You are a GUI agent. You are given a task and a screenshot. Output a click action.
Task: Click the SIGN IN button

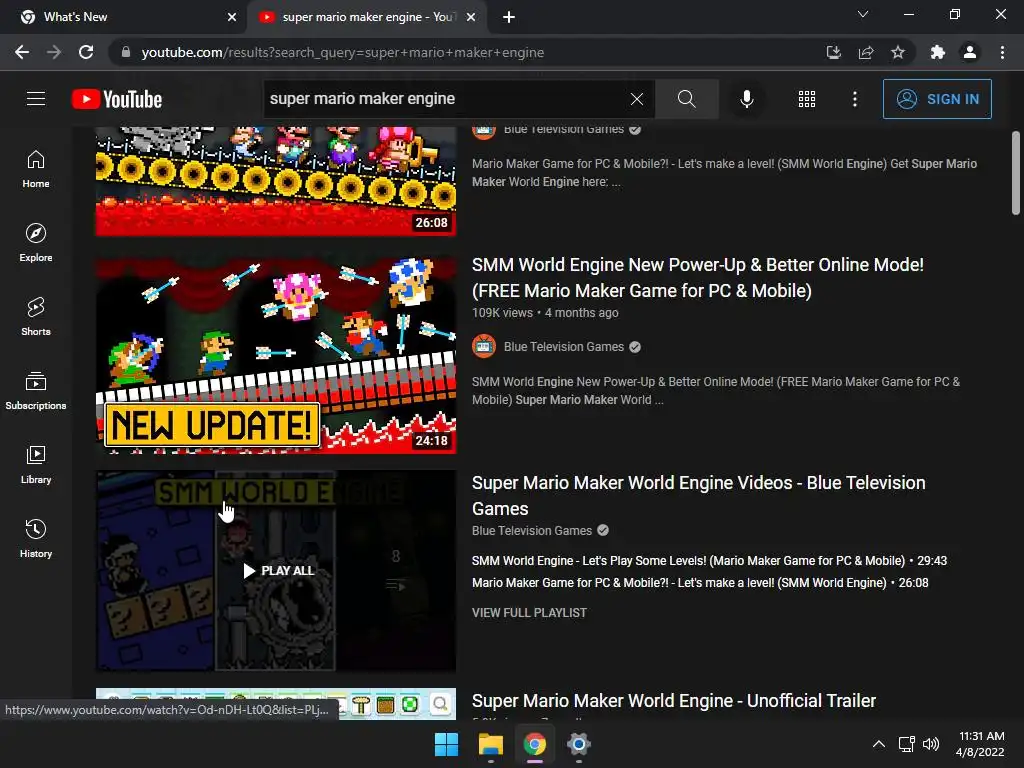937,99
